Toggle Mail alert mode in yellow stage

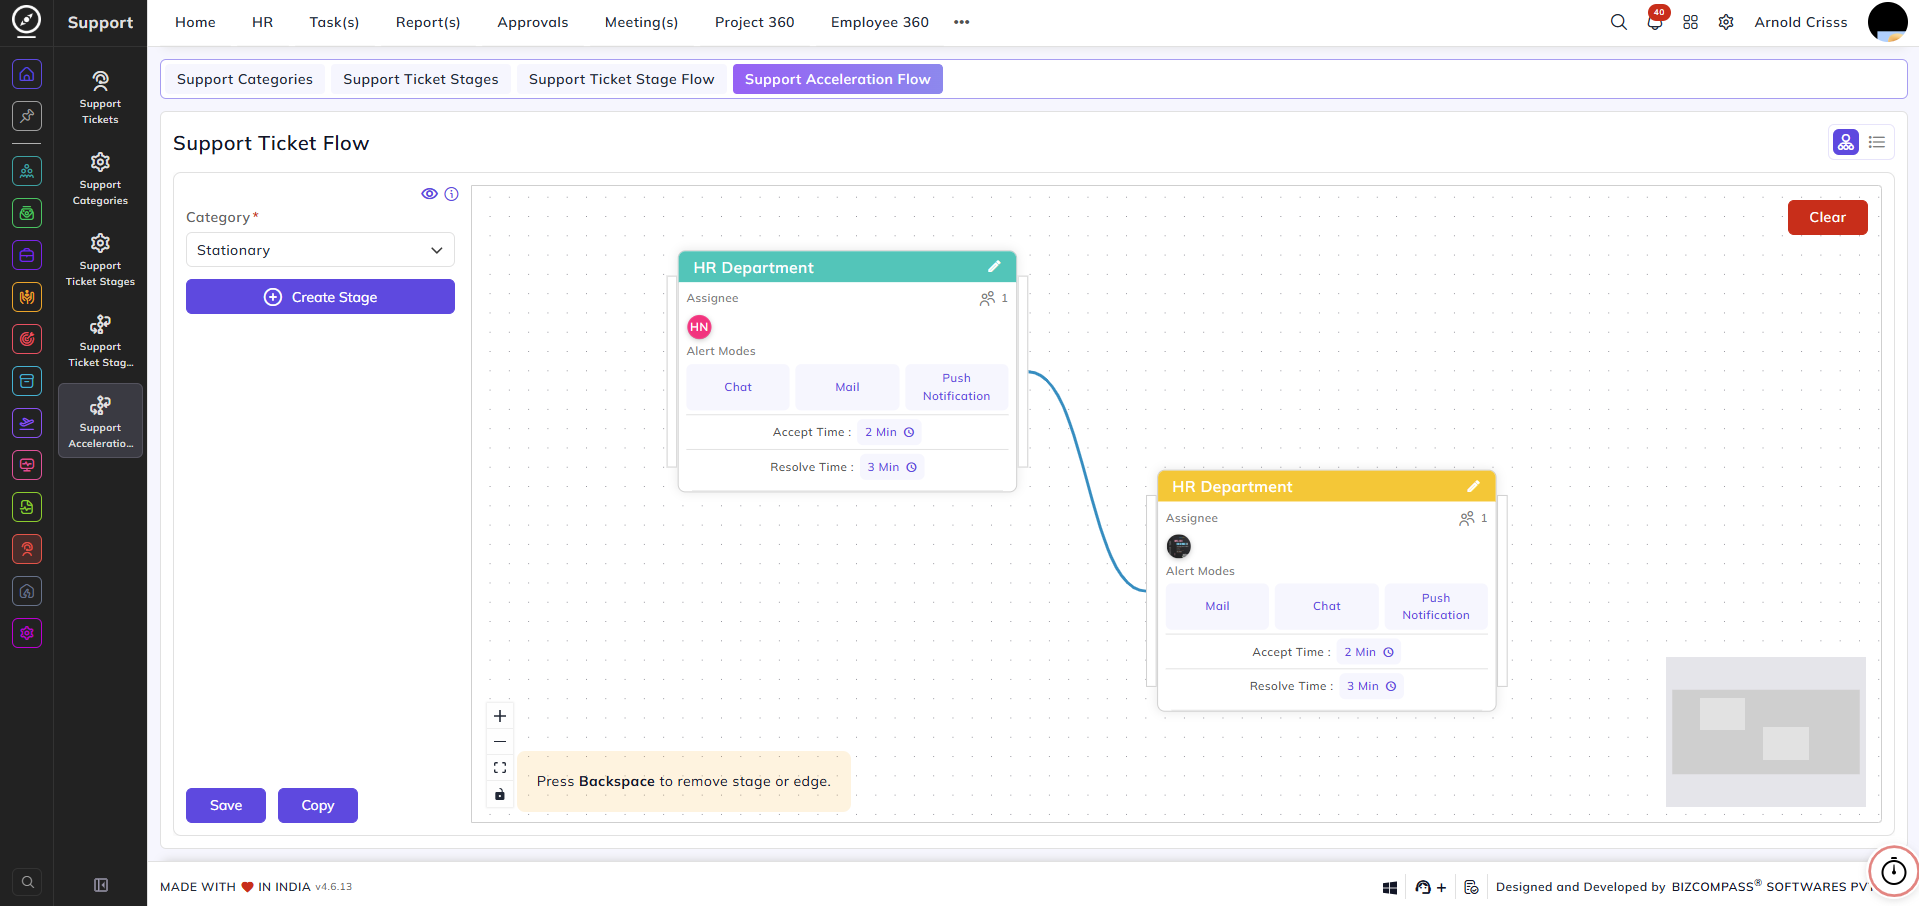tap(1217, 606)
